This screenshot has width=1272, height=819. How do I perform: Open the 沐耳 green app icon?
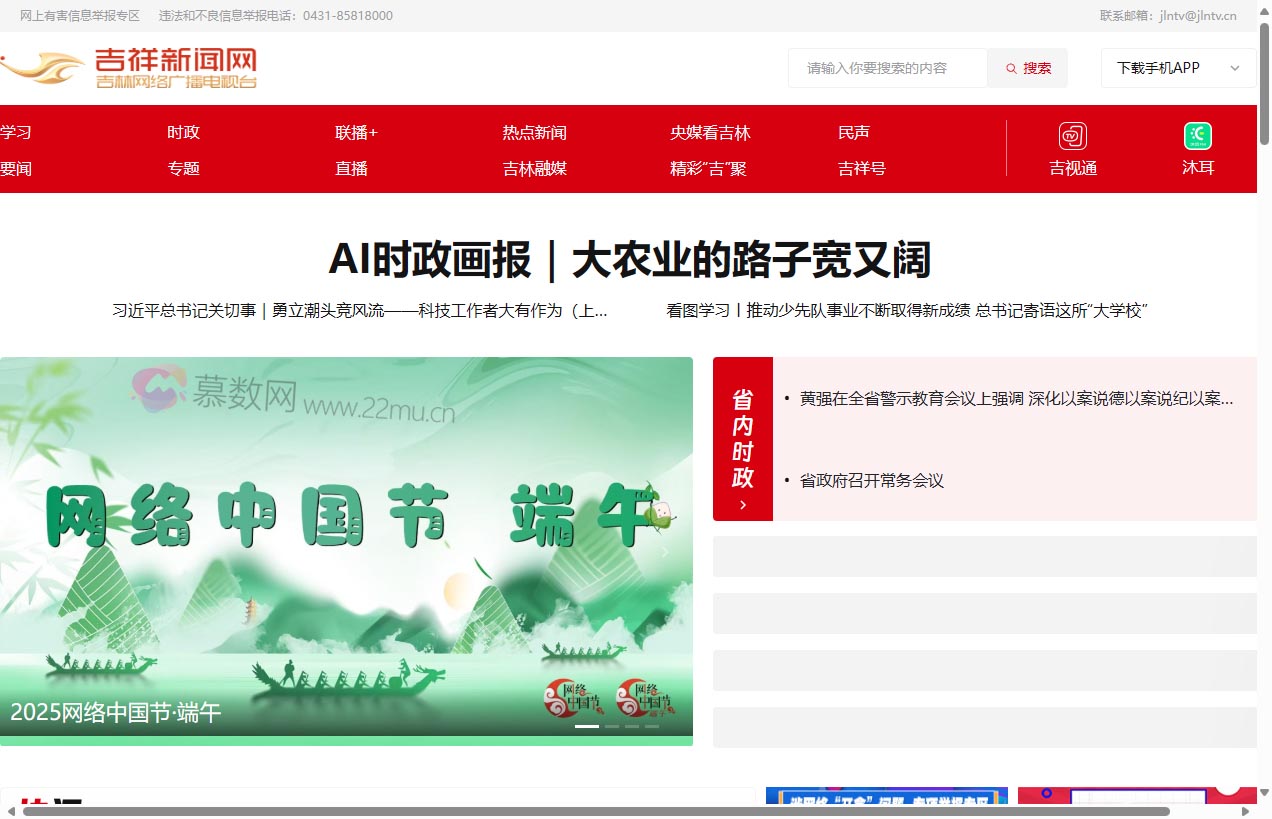click(x=1197, y=136)
